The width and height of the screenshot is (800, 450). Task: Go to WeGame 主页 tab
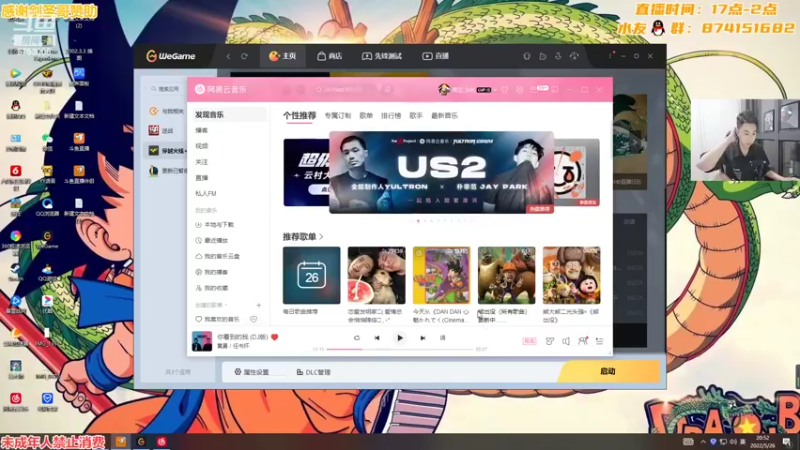click(x=283, y=56)
